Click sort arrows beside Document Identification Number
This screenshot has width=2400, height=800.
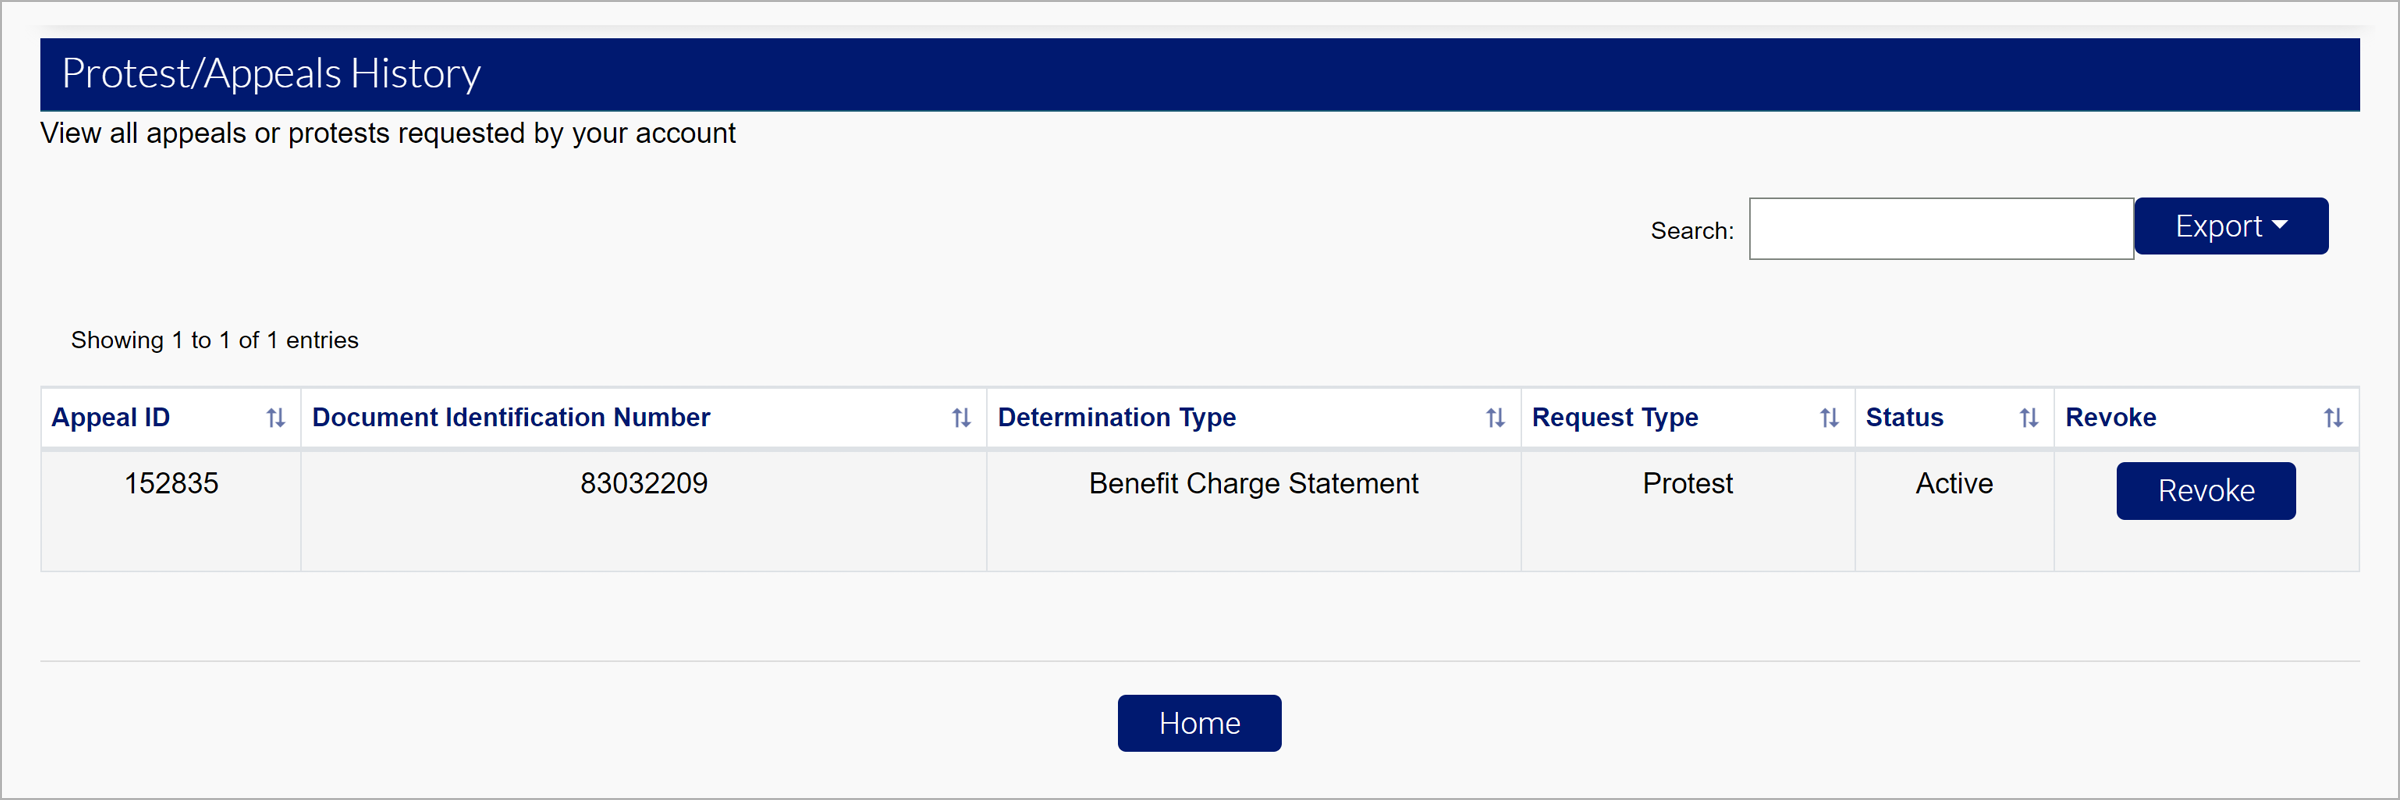pos(961,418)
